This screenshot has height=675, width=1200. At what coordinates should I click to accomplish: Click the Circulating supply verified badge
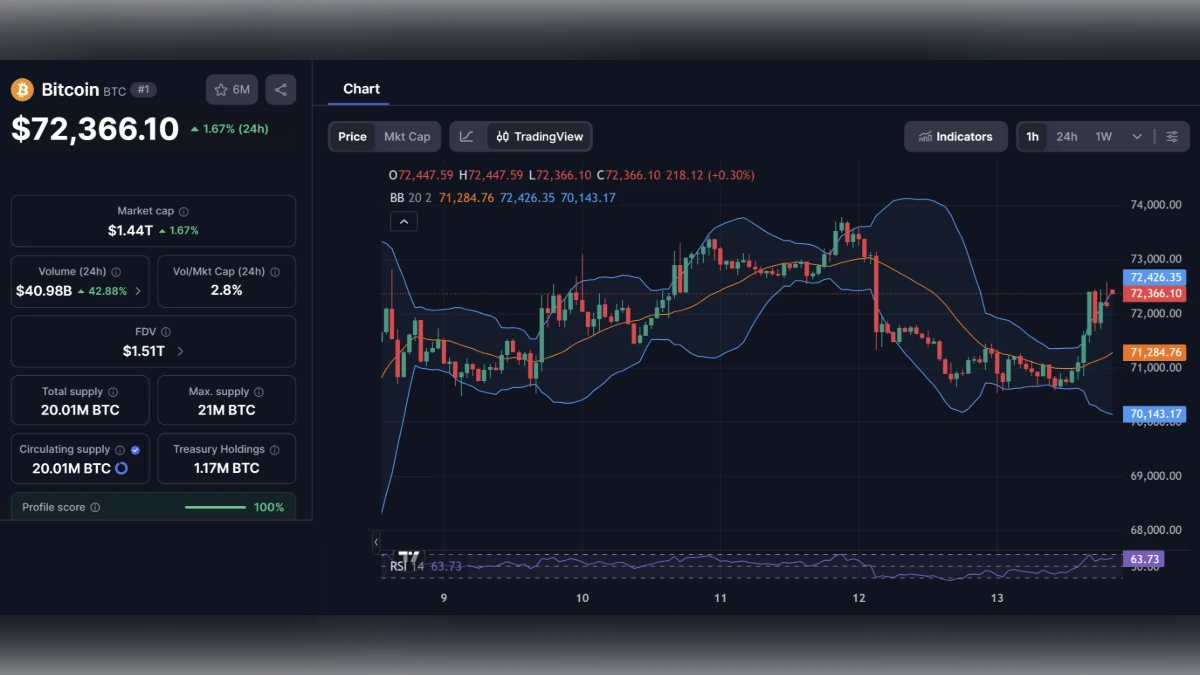point(135,449)
